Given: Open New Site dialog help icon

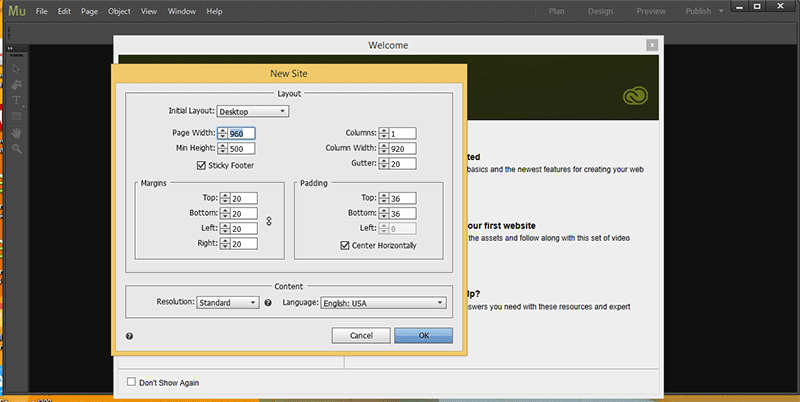Looking at the screenshot, I should point(130,336).
